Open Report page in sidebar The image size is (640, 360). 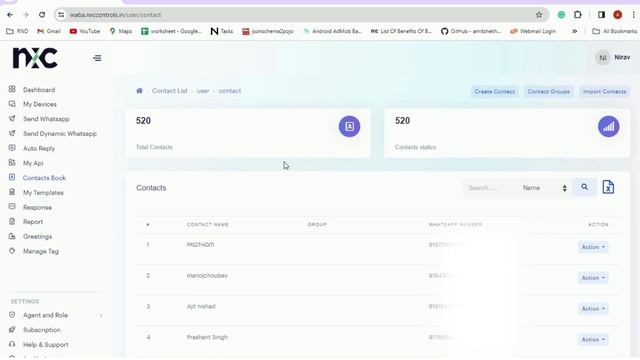tap(33, 222)
